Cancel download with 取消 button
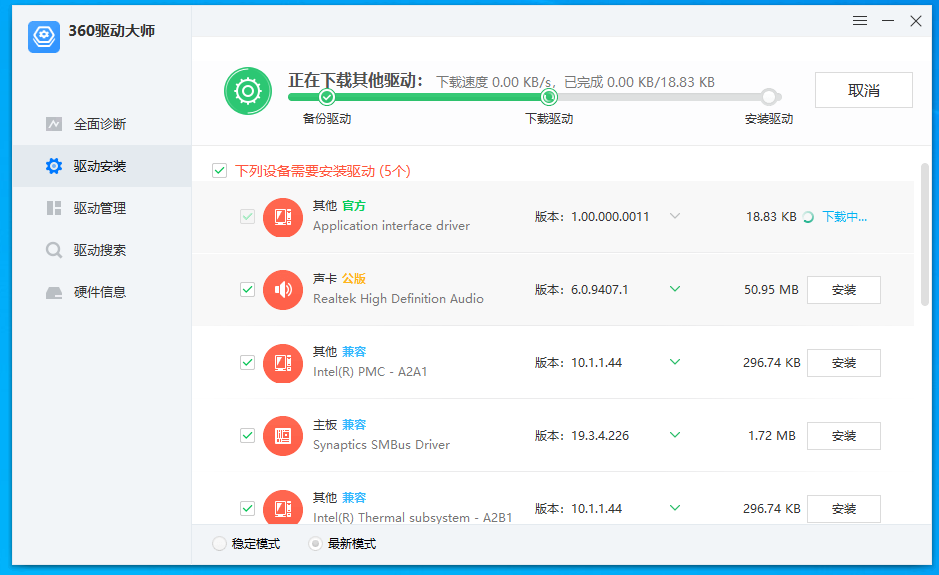939x575 pixels. [864, 90]
